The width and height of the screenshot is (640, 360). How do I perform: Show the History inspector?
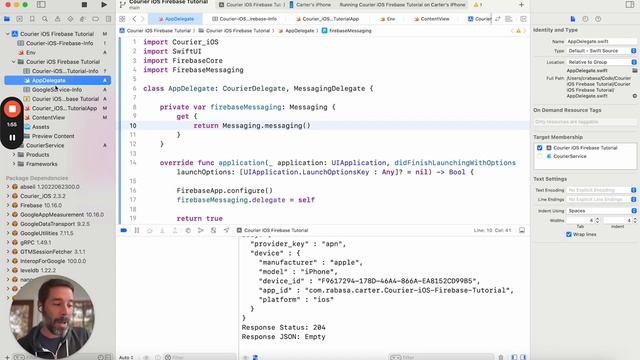coord(585,19)
